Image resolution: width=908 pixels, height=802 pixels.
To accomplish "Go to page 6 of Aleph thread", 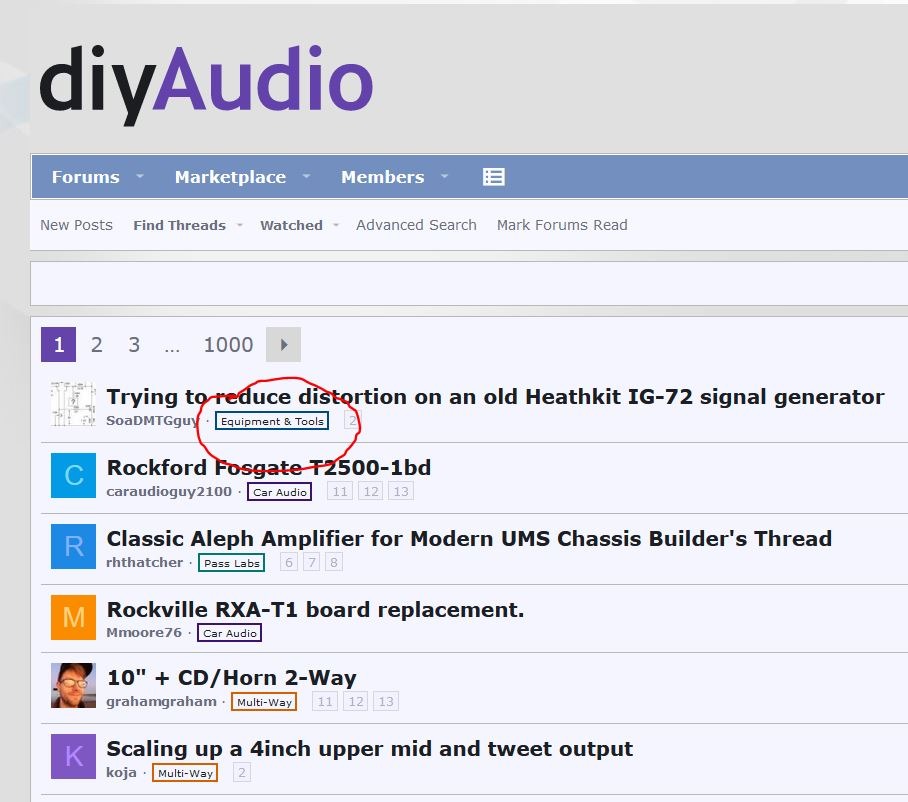I will 289,562.
